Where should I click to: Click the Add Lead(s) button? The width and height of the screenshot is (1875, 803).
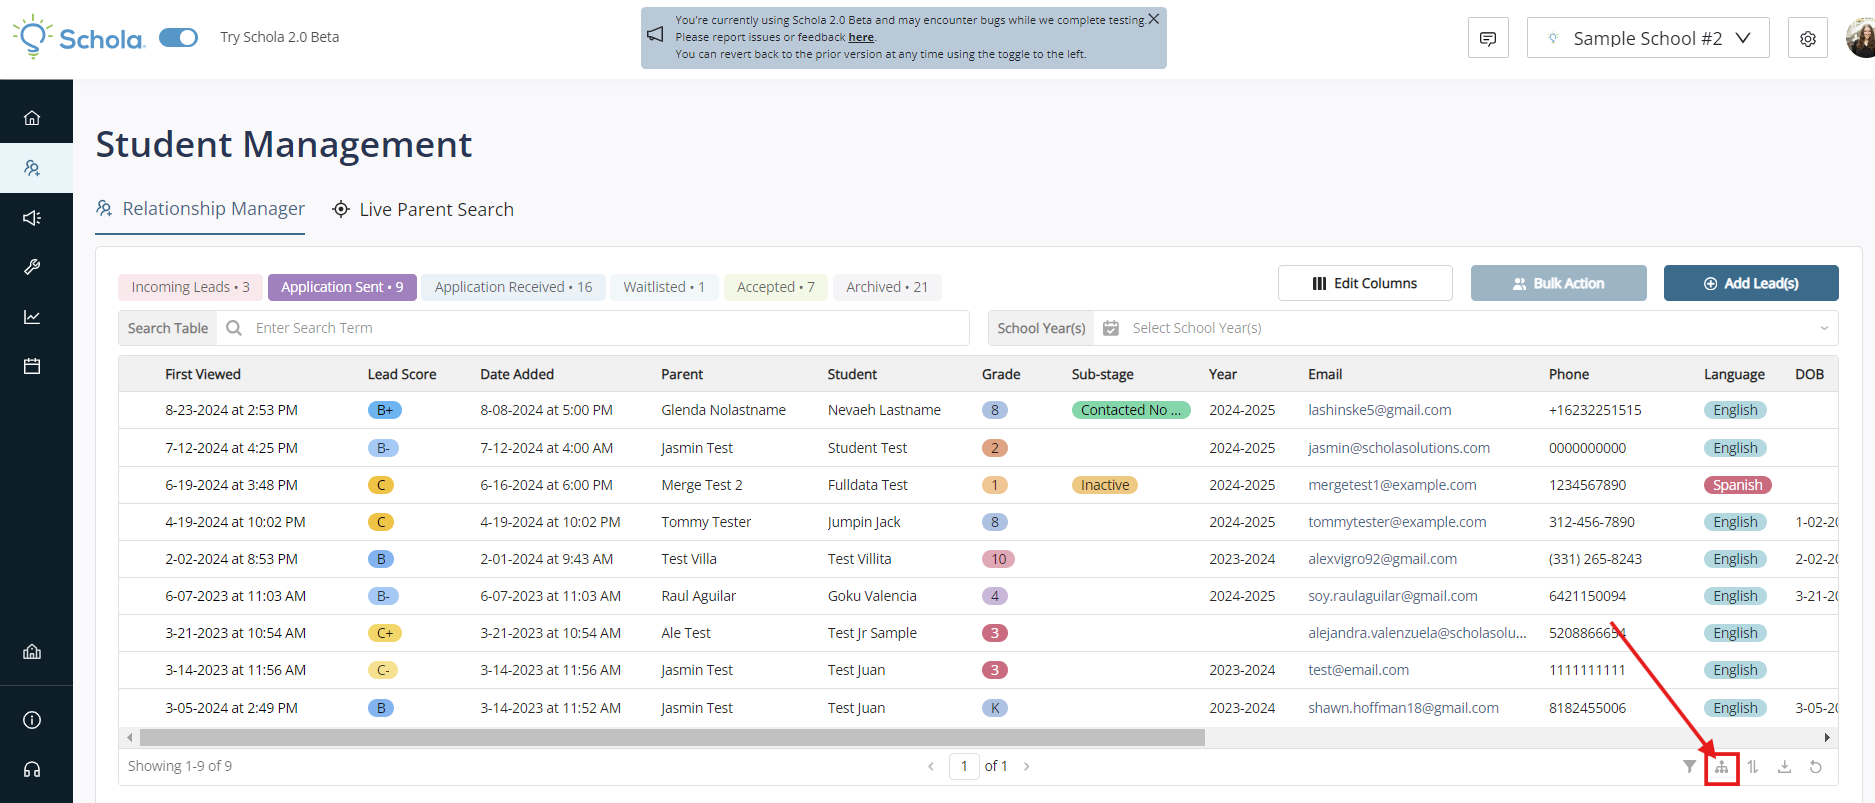[1751, 283]
